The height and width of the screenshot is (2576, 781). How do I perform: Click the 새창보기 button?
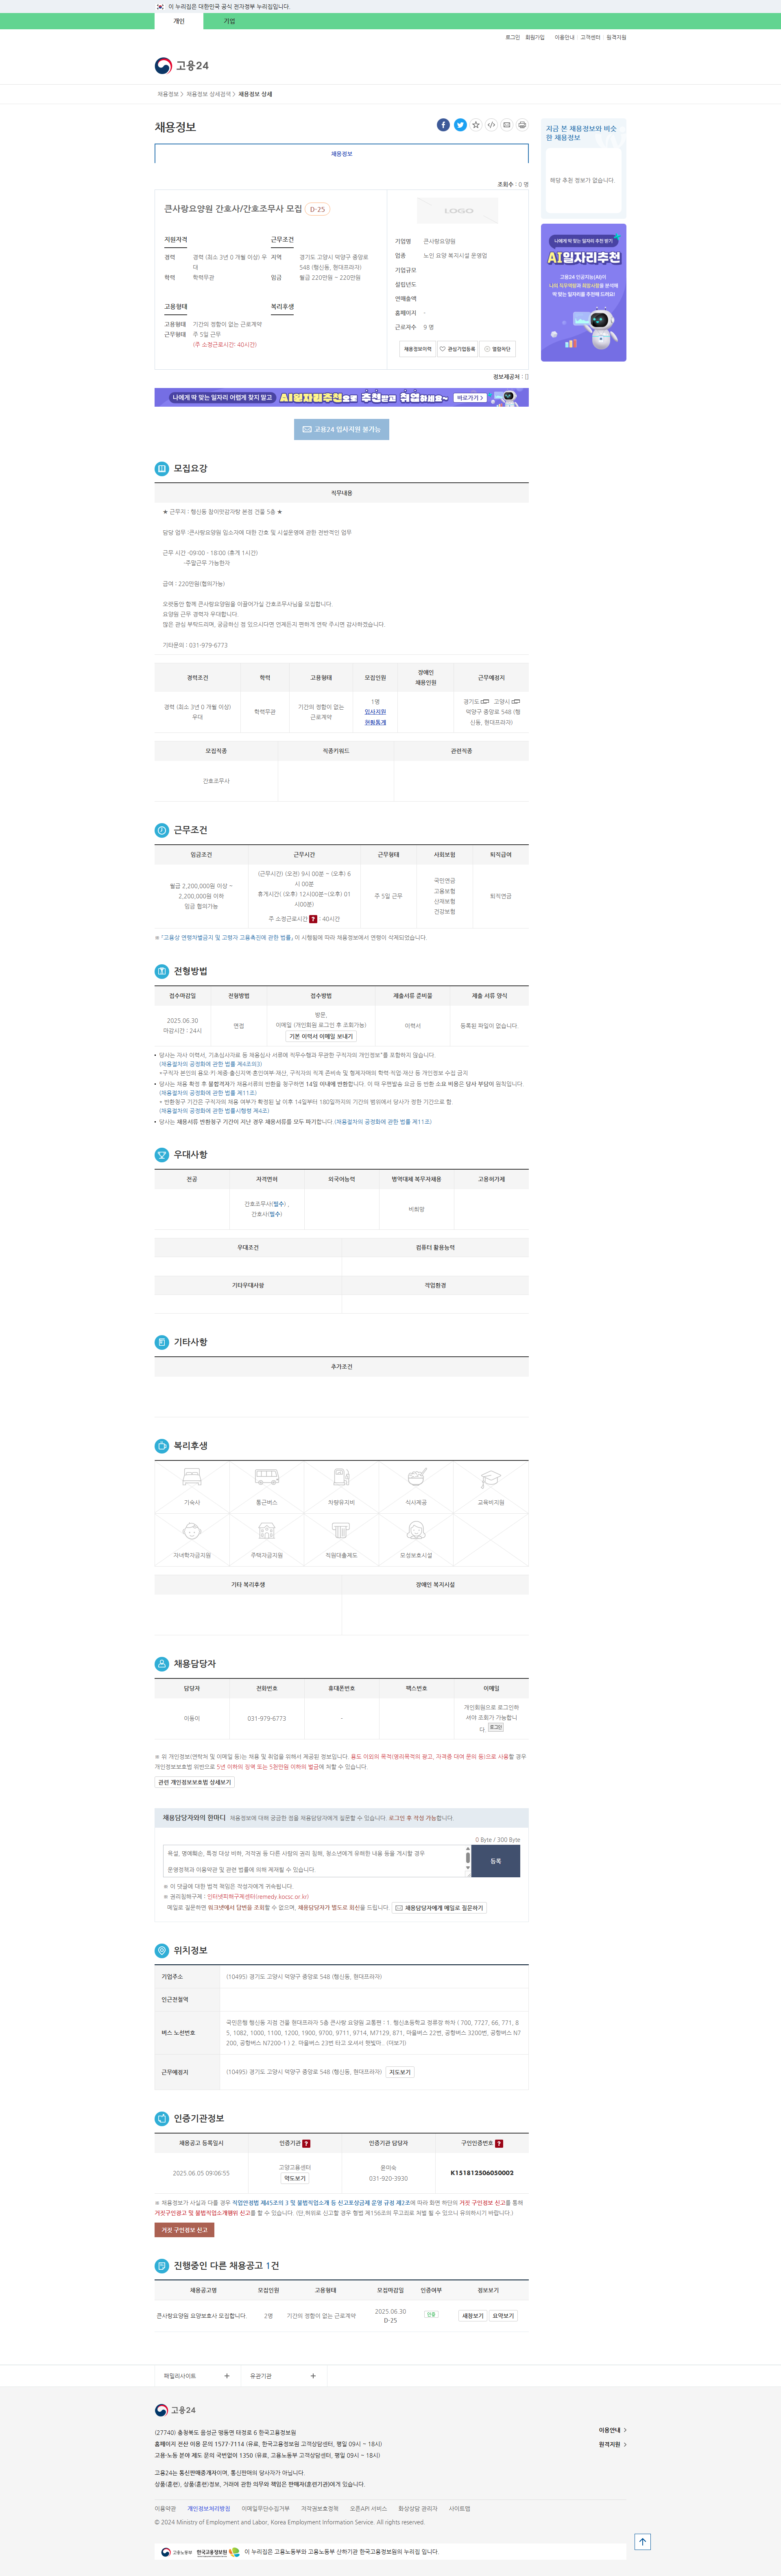(x=473, y=2316)
